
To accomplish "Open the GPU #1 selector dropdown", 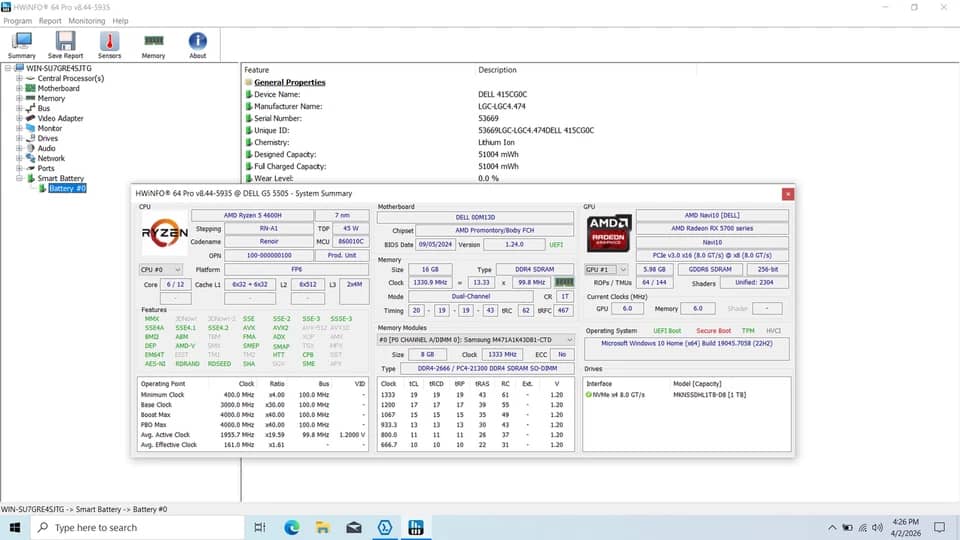I will coord(606,269).
